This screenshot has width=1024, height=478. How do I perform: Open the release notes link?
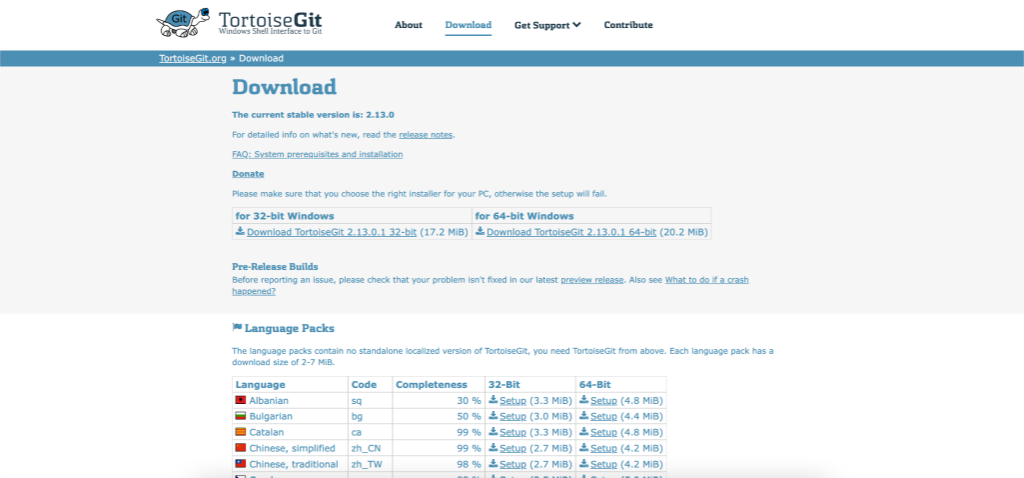point(425,135)
